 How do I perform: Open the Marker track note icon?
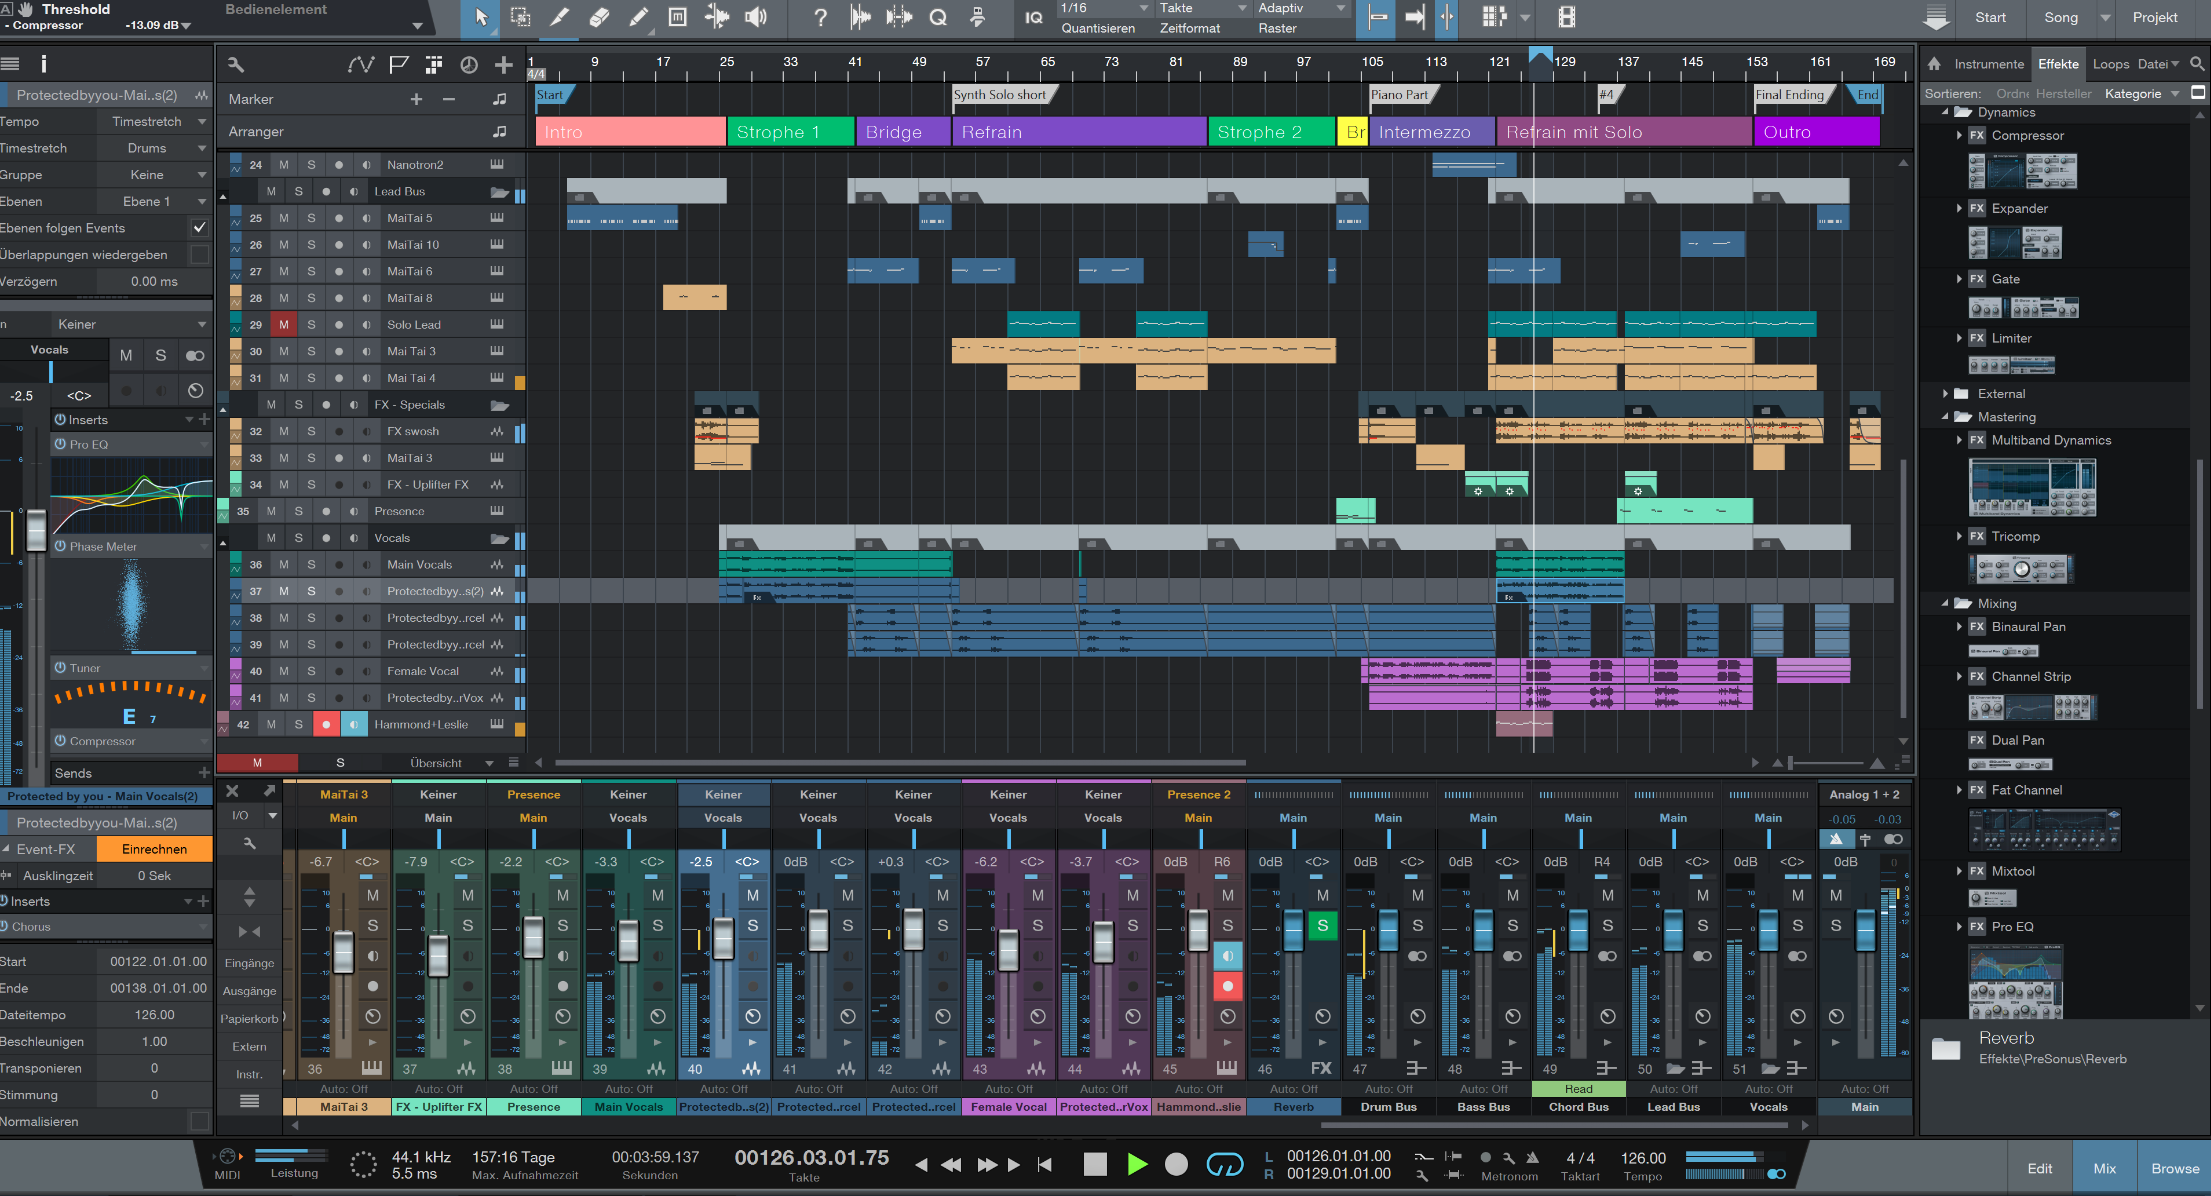click(499, 99)
